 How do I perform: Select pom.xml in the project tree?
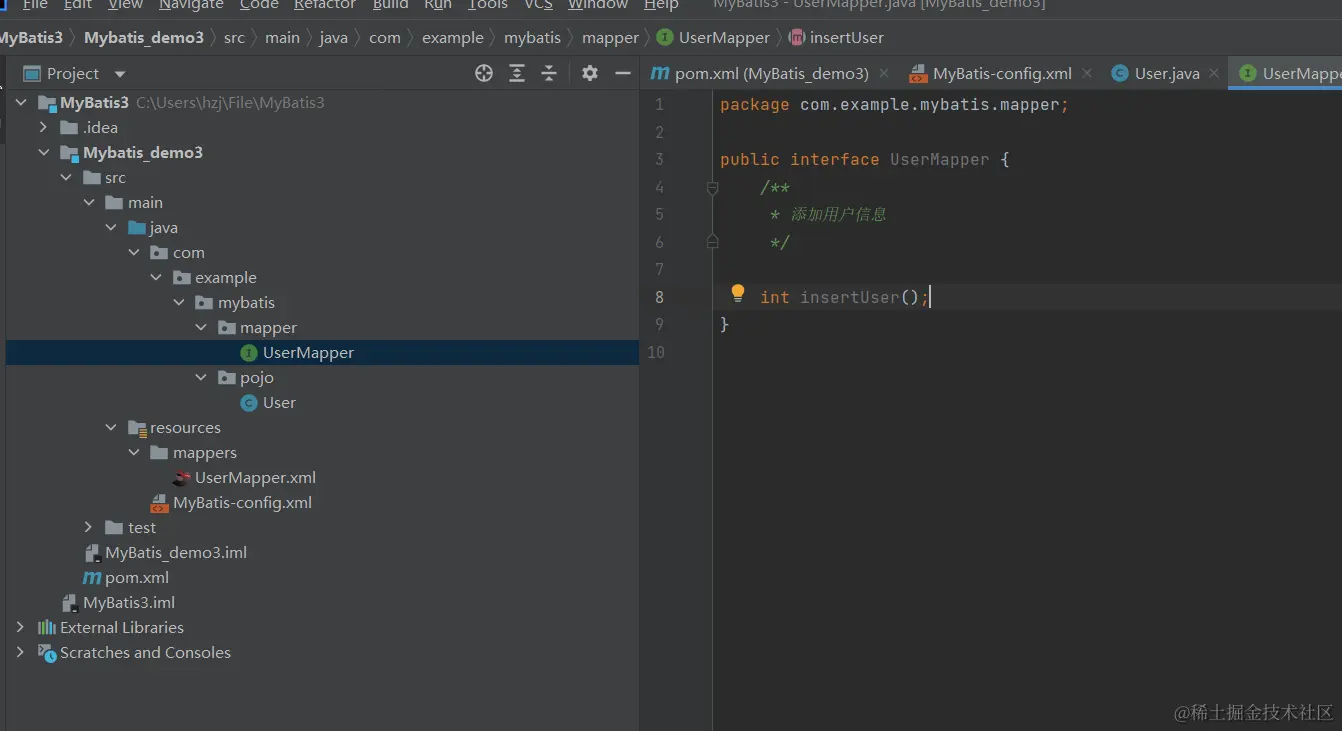point(137,577)
